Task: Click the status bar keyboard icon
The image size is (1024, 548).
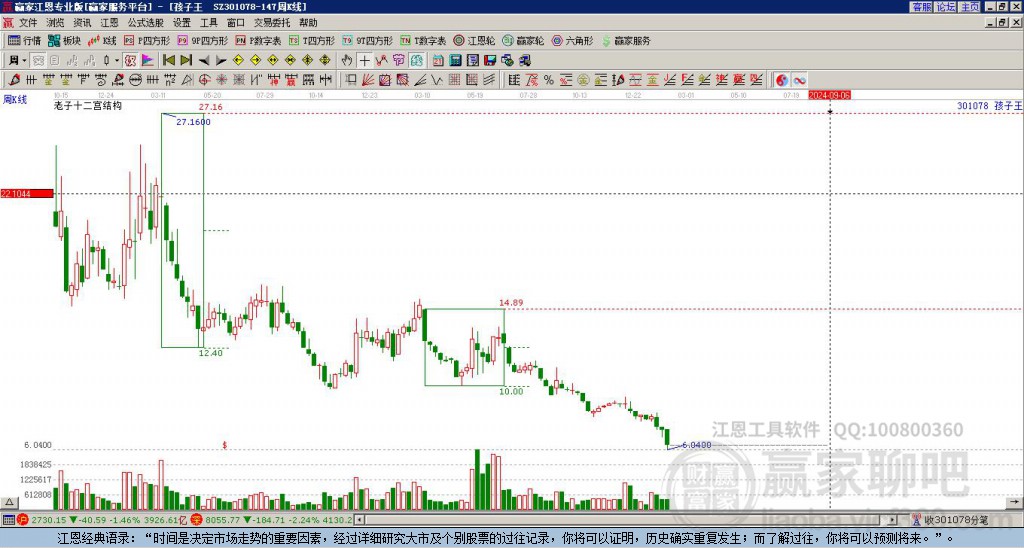Action: click(8, 520)
